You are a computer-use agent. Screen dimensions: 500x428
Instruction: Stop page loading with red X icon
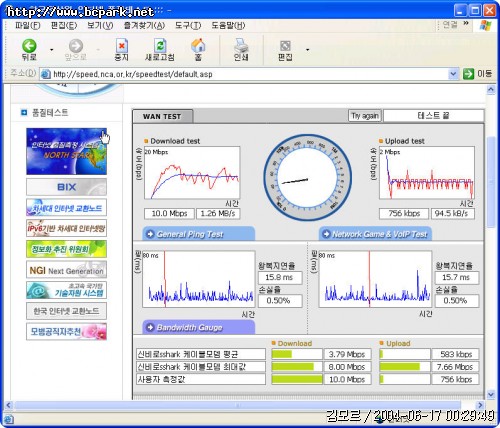121,46
